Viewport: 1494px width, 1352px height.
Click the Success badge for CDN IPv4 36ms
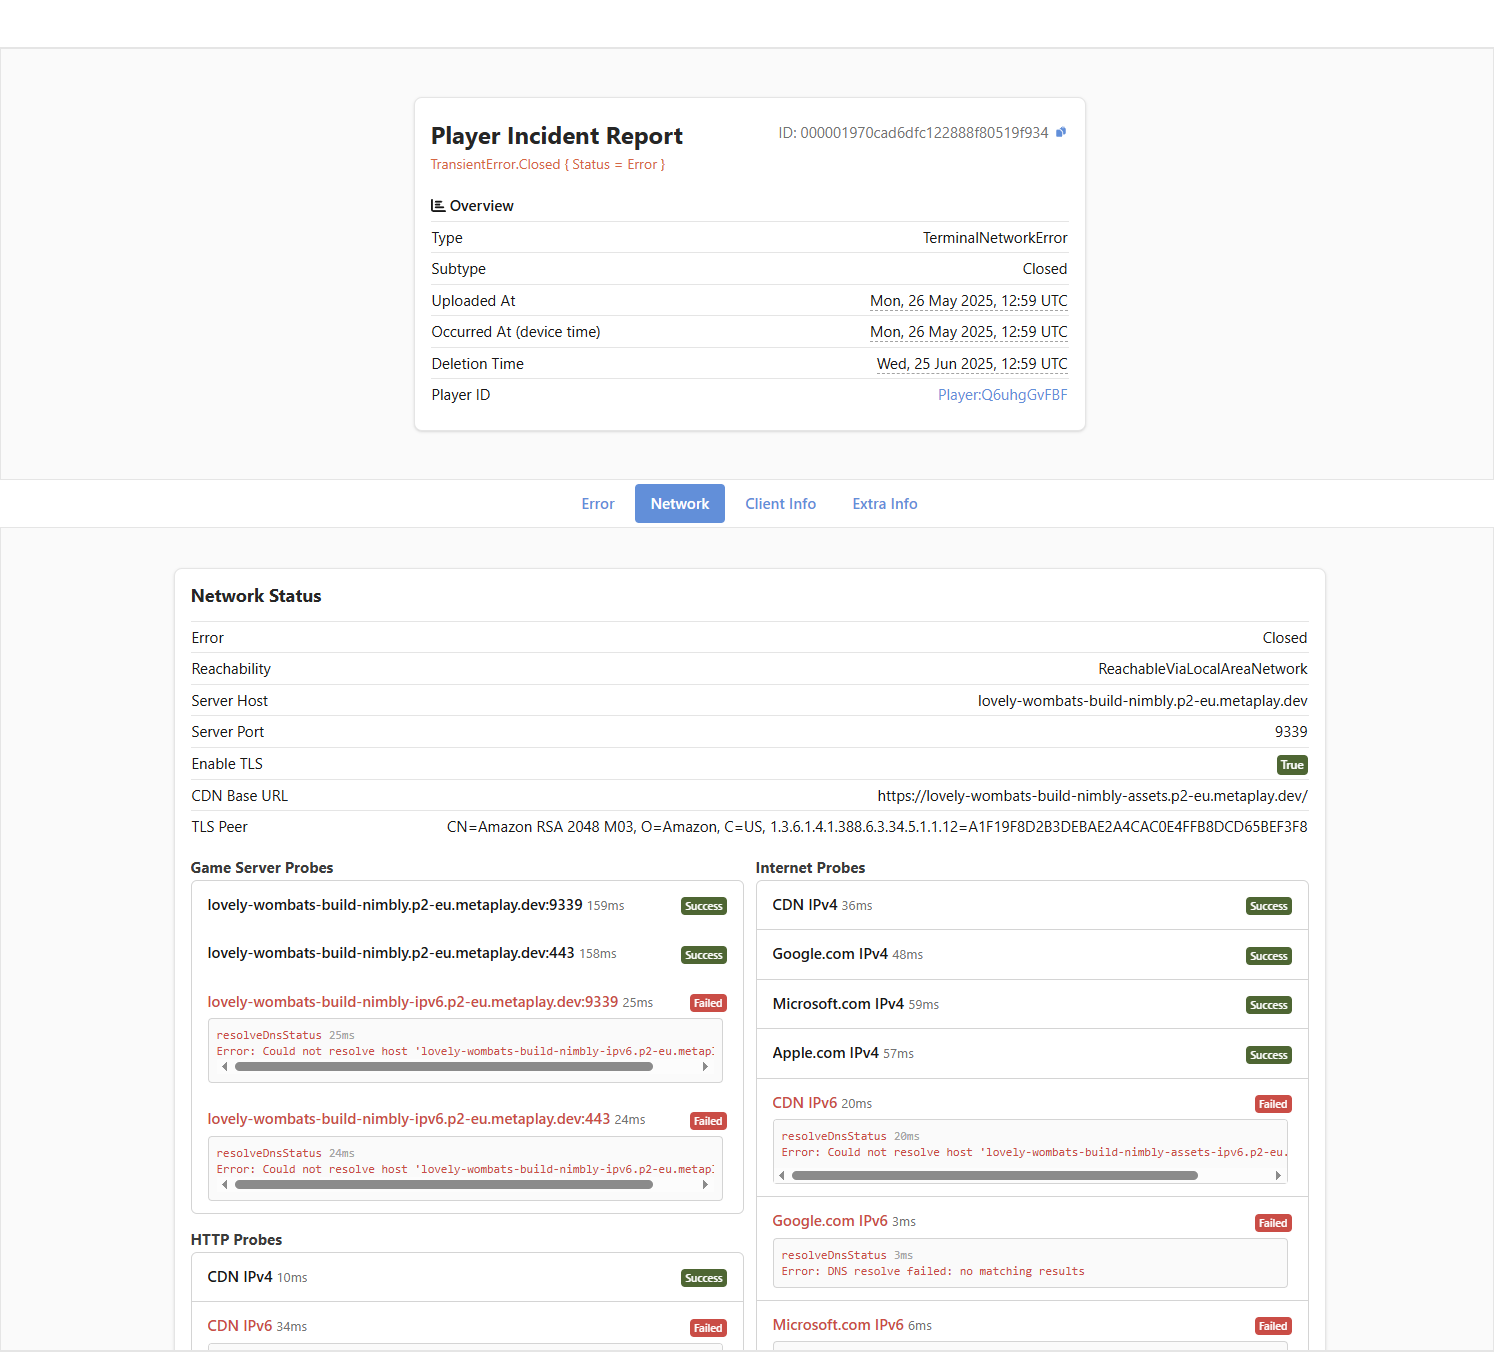pos(1269,906)
